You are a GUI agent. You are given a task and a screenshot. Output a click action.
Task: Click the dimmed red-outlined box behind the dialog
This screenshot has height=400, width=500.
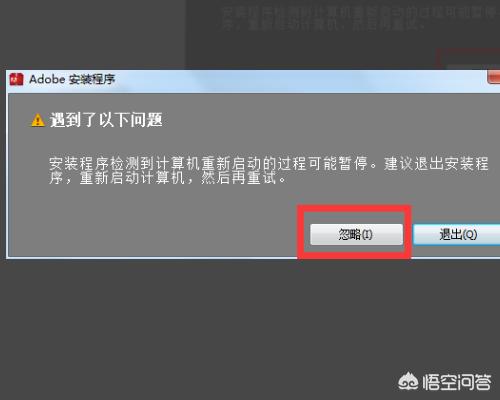468,59
